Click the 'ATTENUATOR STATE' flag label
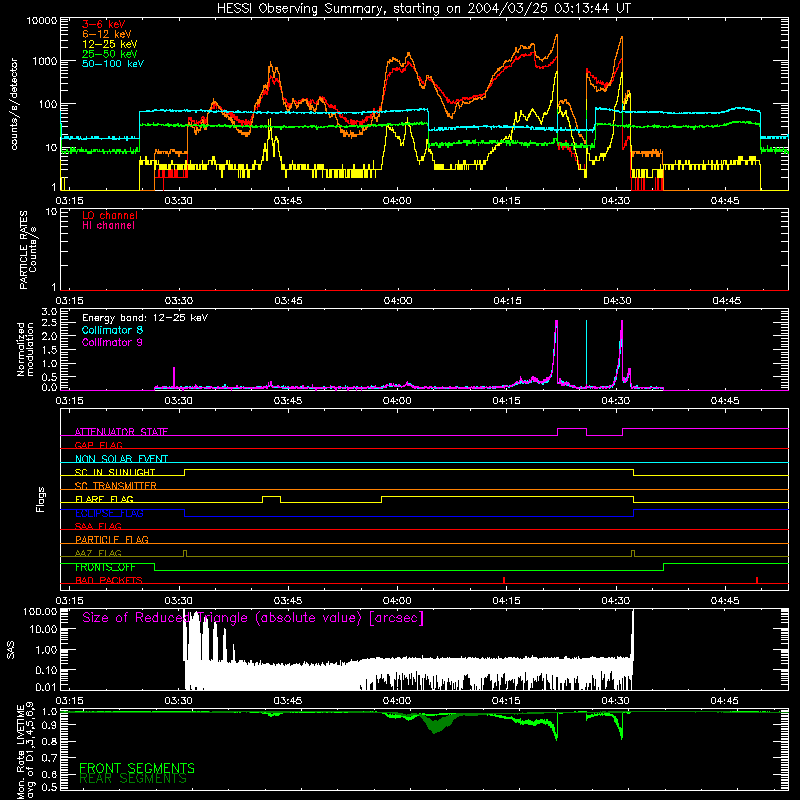This screenshot has width=800, height=800. (x=121, y=432)
